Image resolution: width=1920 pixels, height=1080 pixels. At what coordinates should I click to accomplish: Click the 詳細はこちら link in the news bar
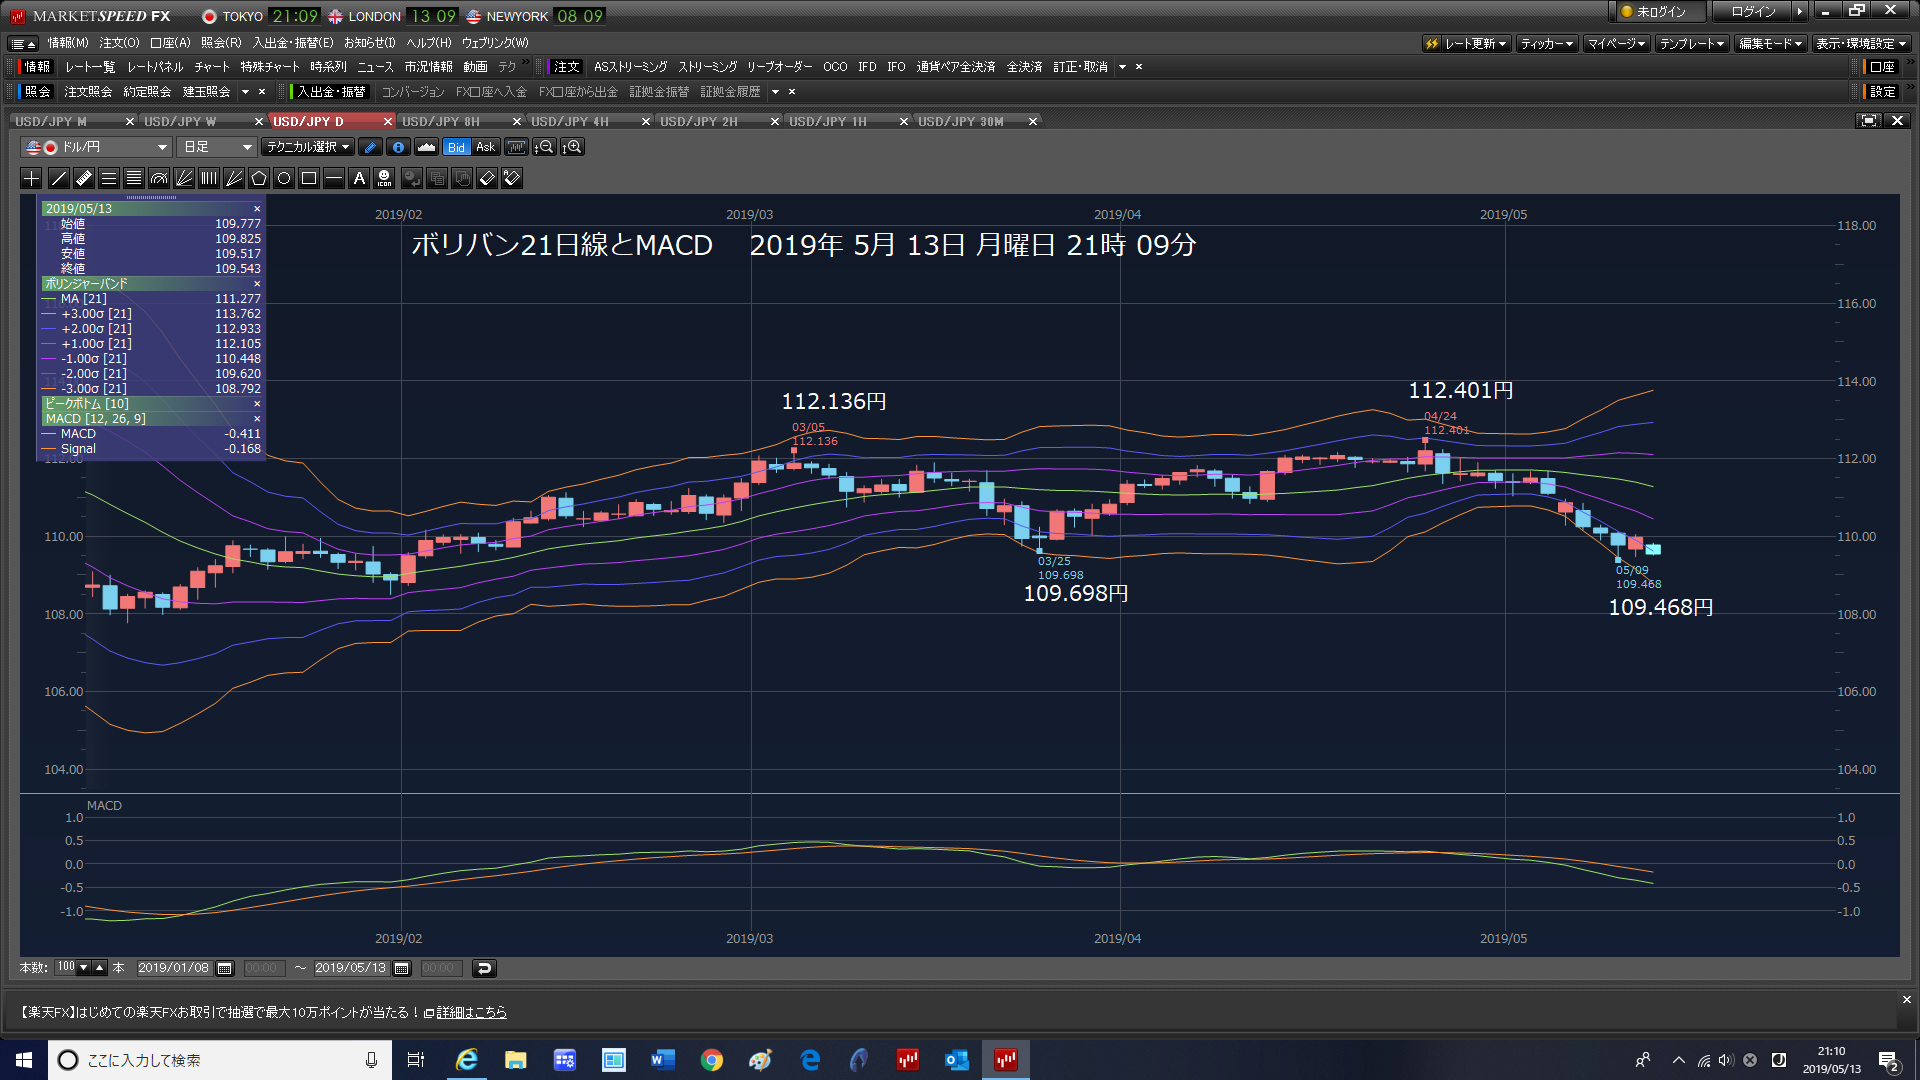(471, 1012)
